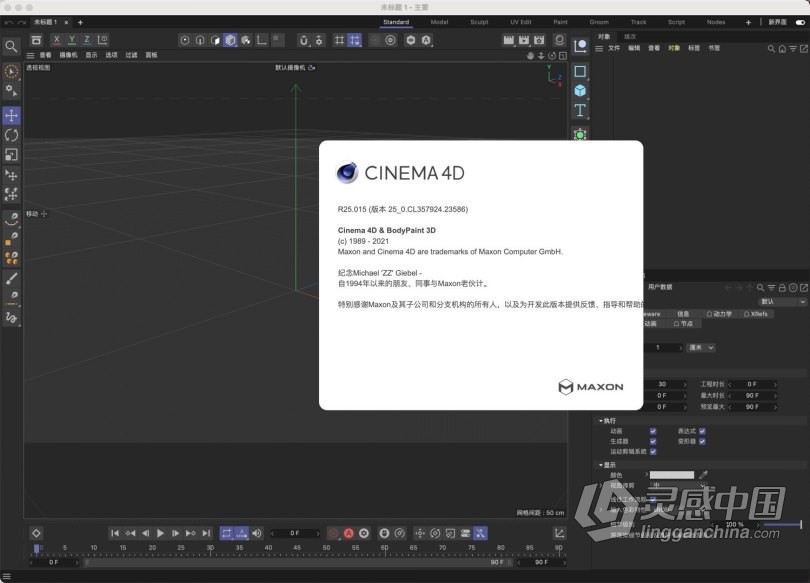
Task: Open the 动力学 attribute tab
Action: 719,314
